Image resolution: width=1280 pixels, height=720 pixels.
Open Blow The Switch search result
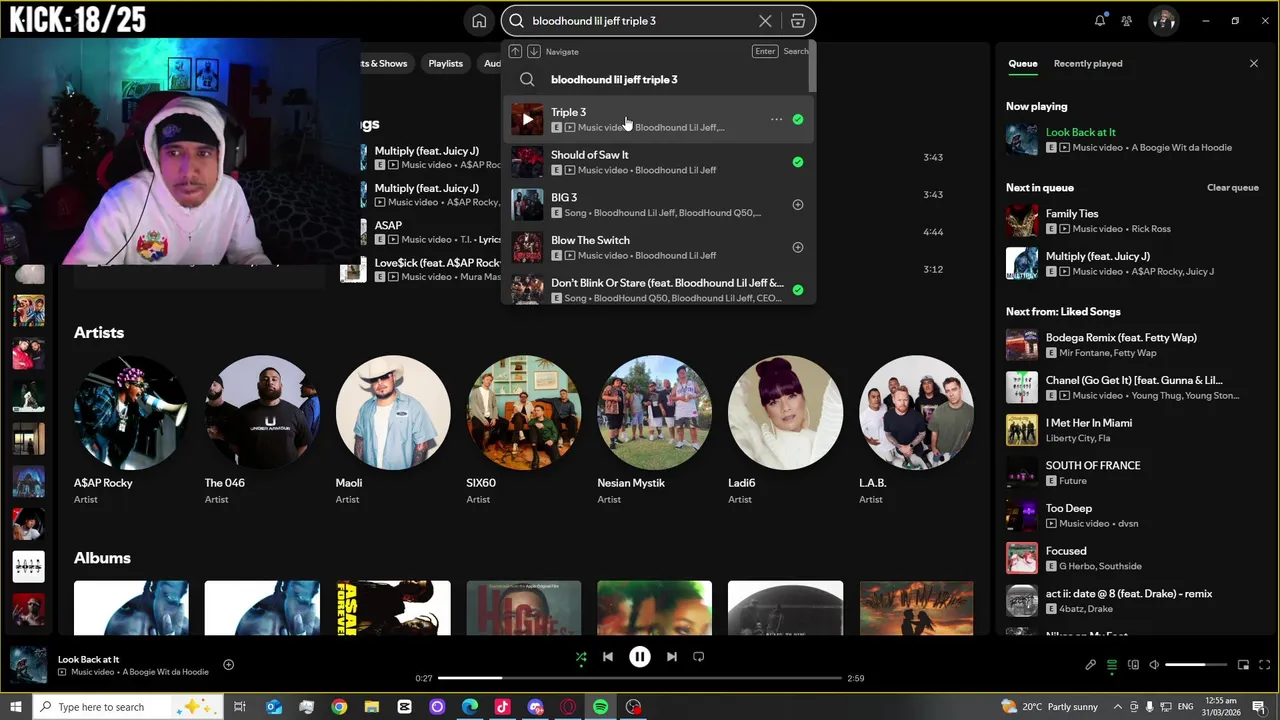point(658,247)
